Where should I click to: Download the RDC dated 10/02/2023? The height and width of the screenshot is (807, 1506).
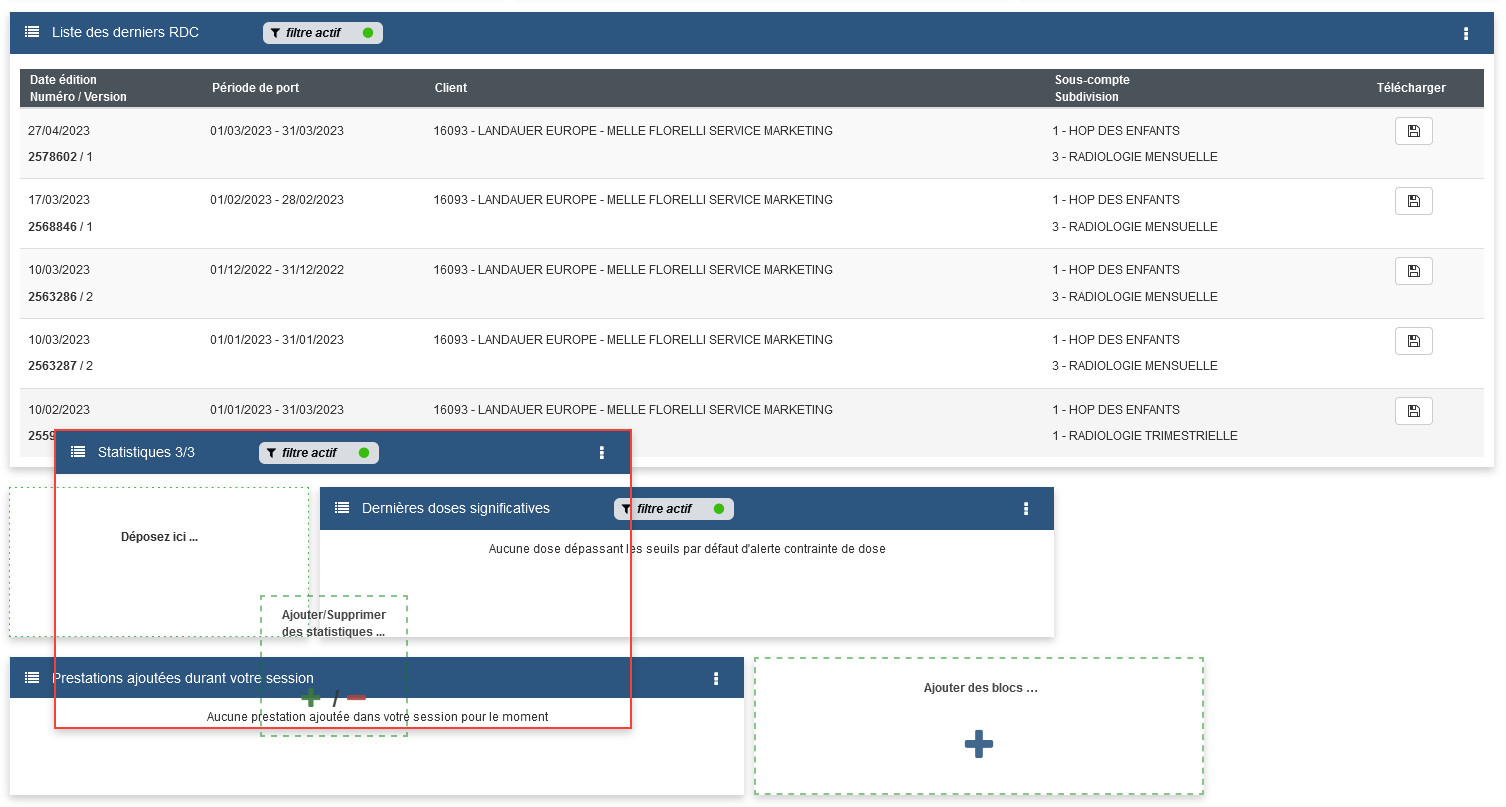point(1413,411)
